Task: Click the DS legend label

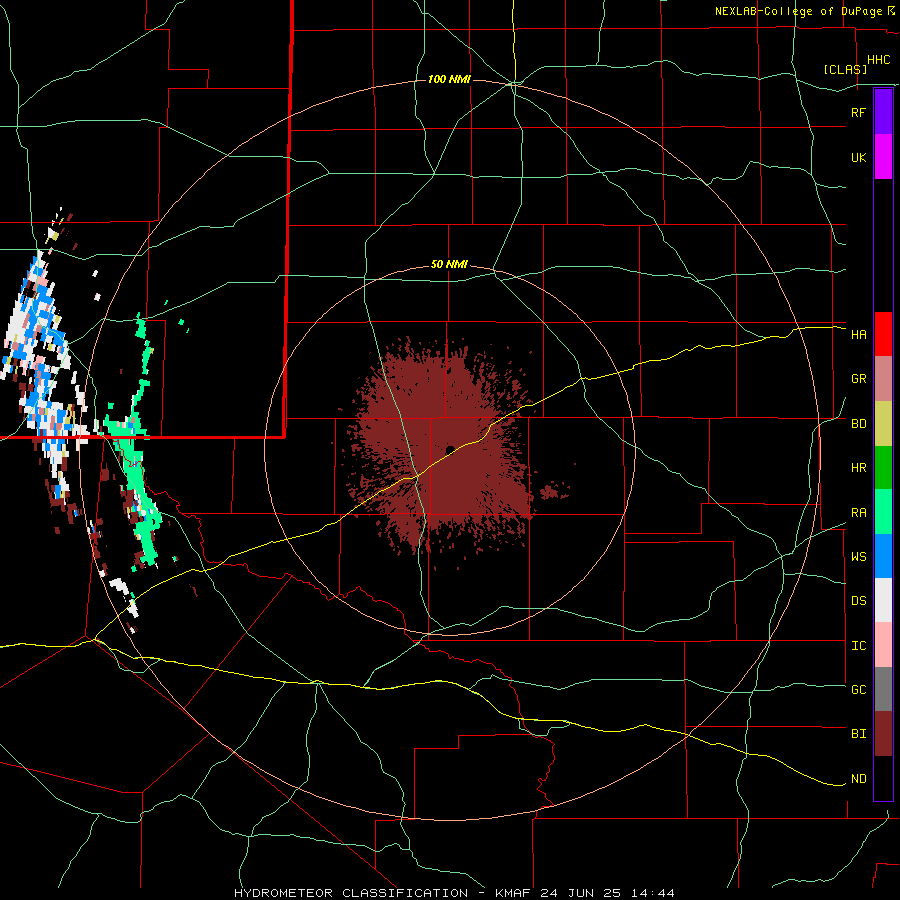Action: click(858, 601)
